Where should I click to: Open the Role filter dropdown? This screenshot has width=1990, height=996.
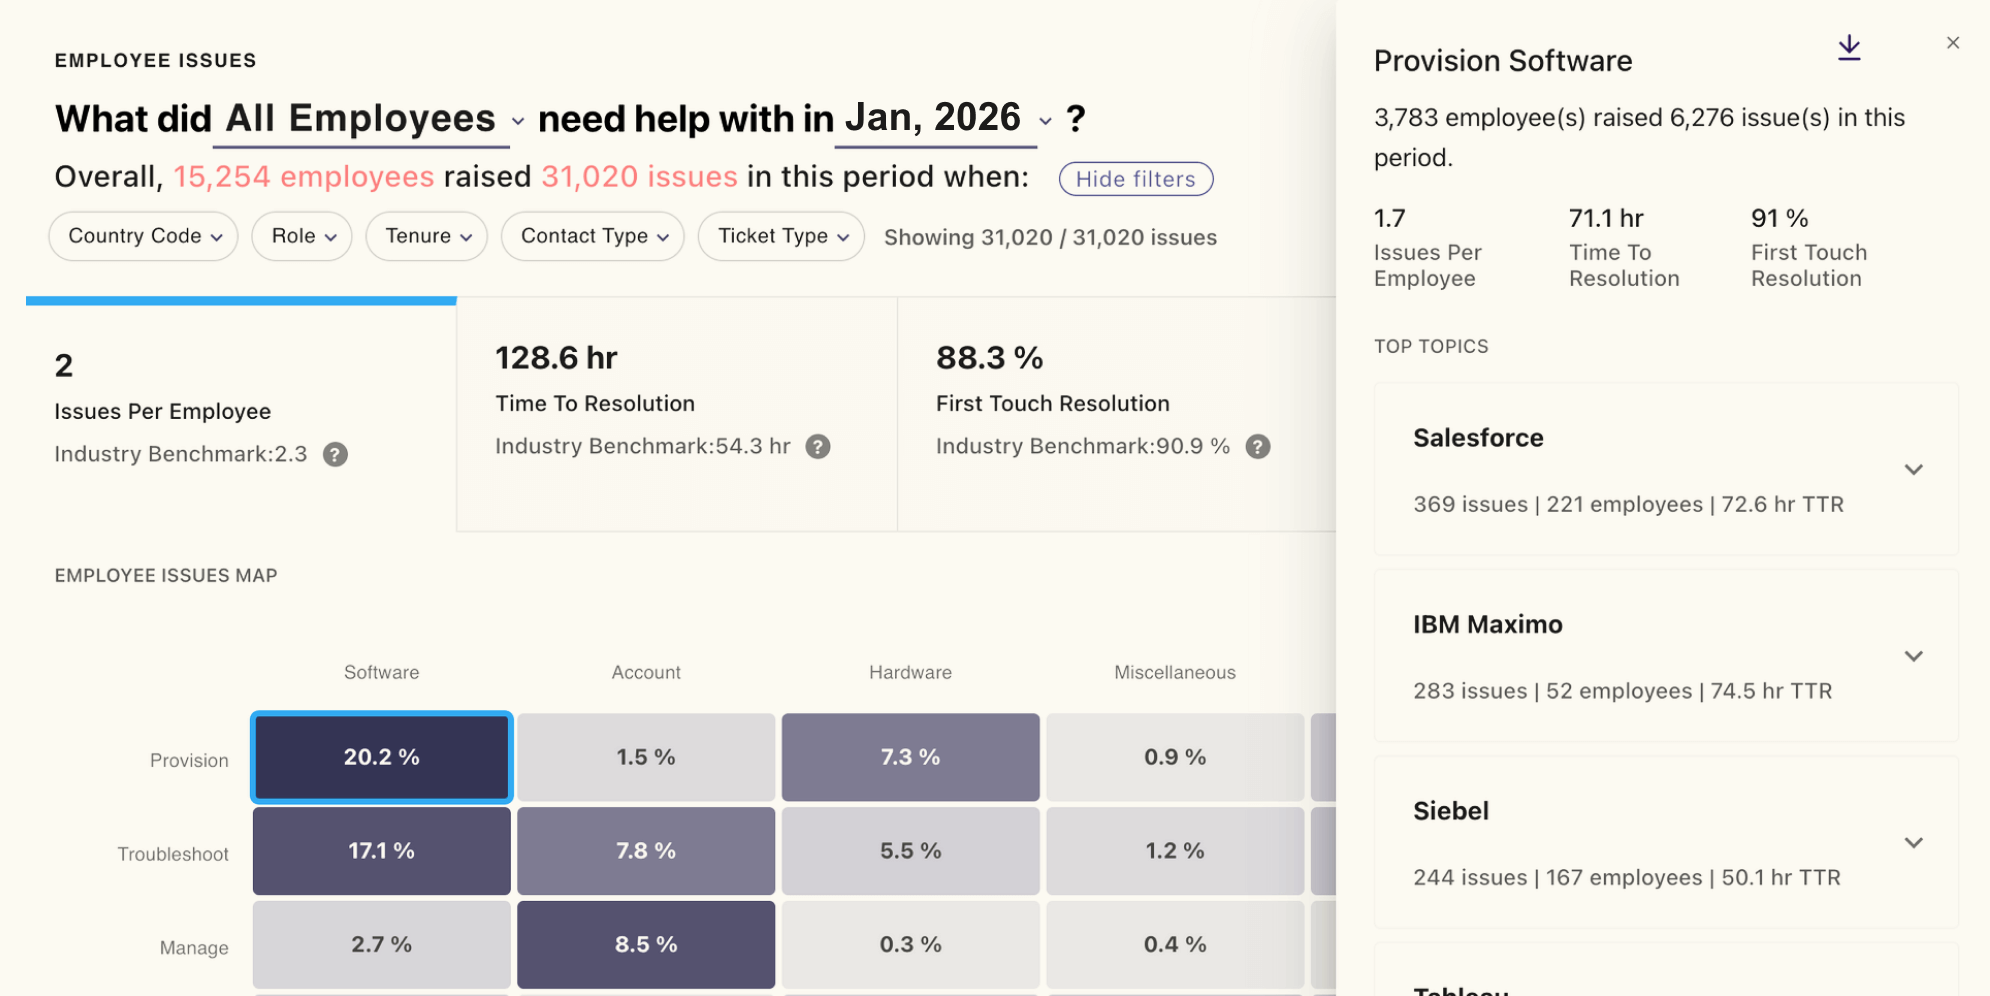coord(302,237)
